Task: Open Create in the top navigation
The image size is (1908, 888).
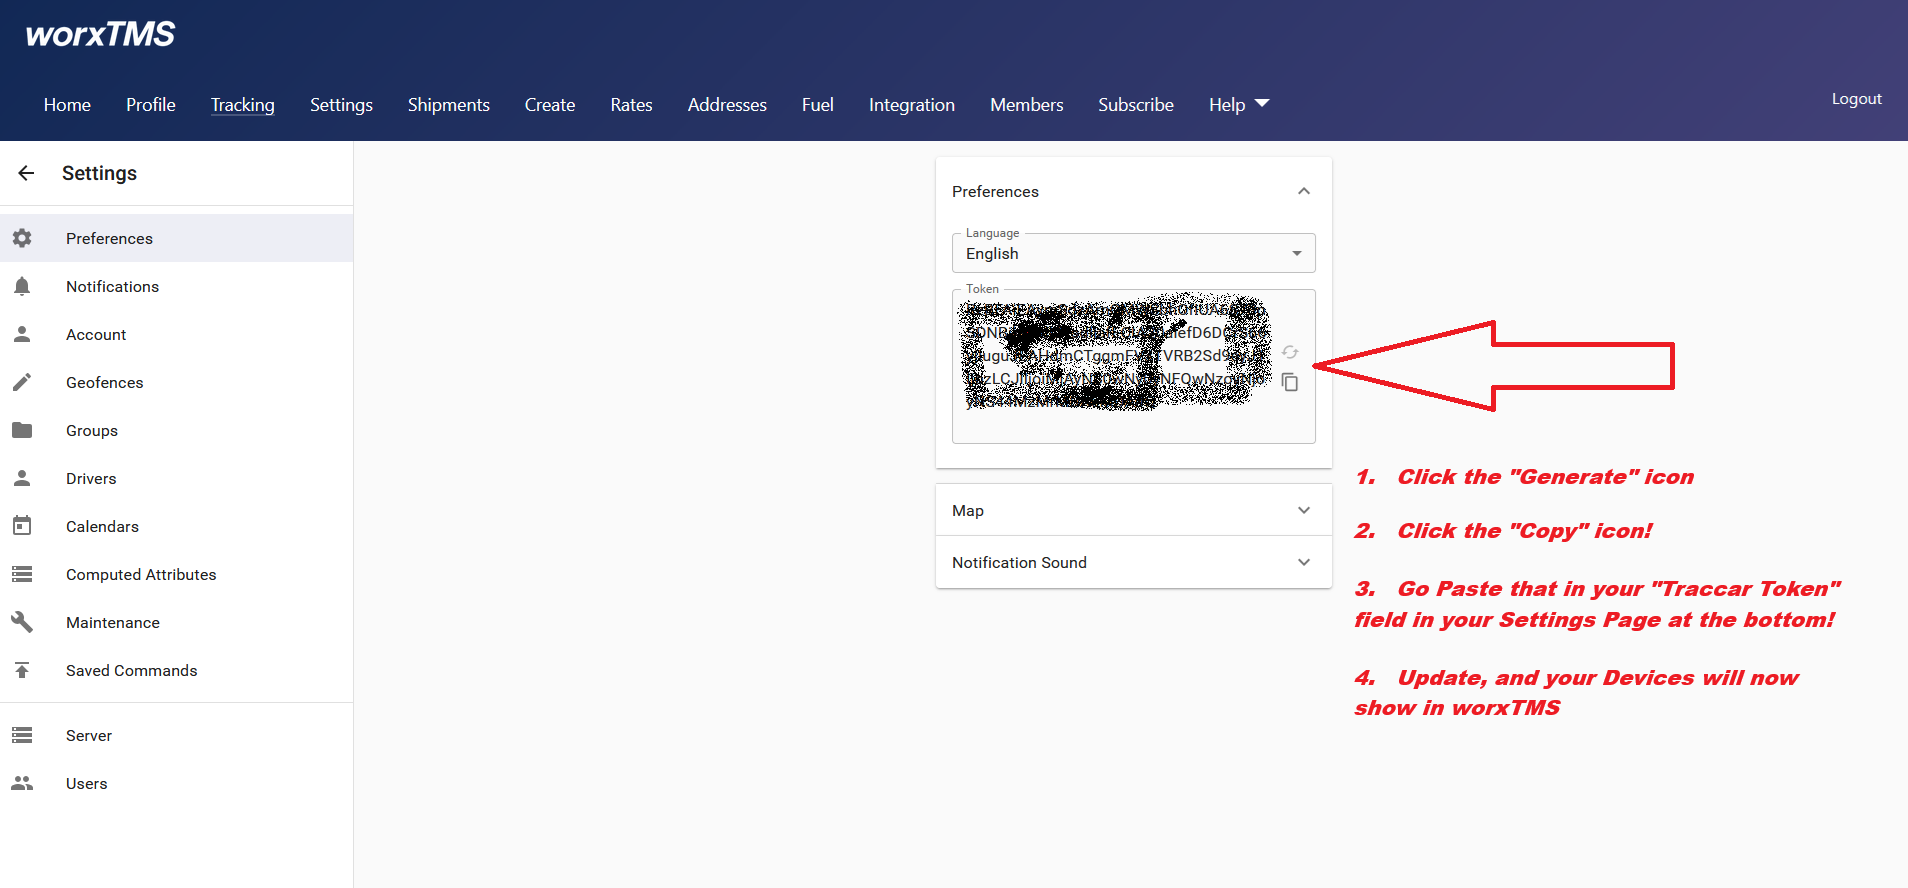Action: (x=550, y=104)
